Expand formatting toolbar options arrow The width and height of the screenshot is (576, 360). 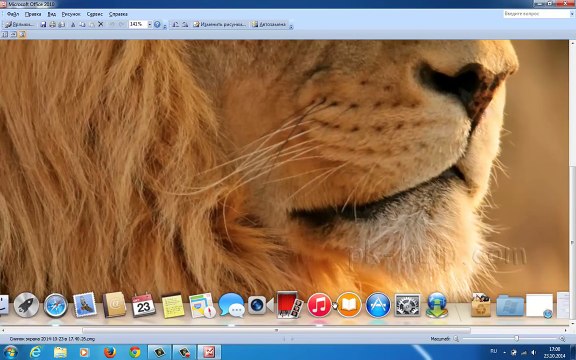click(x=291, y=26)
